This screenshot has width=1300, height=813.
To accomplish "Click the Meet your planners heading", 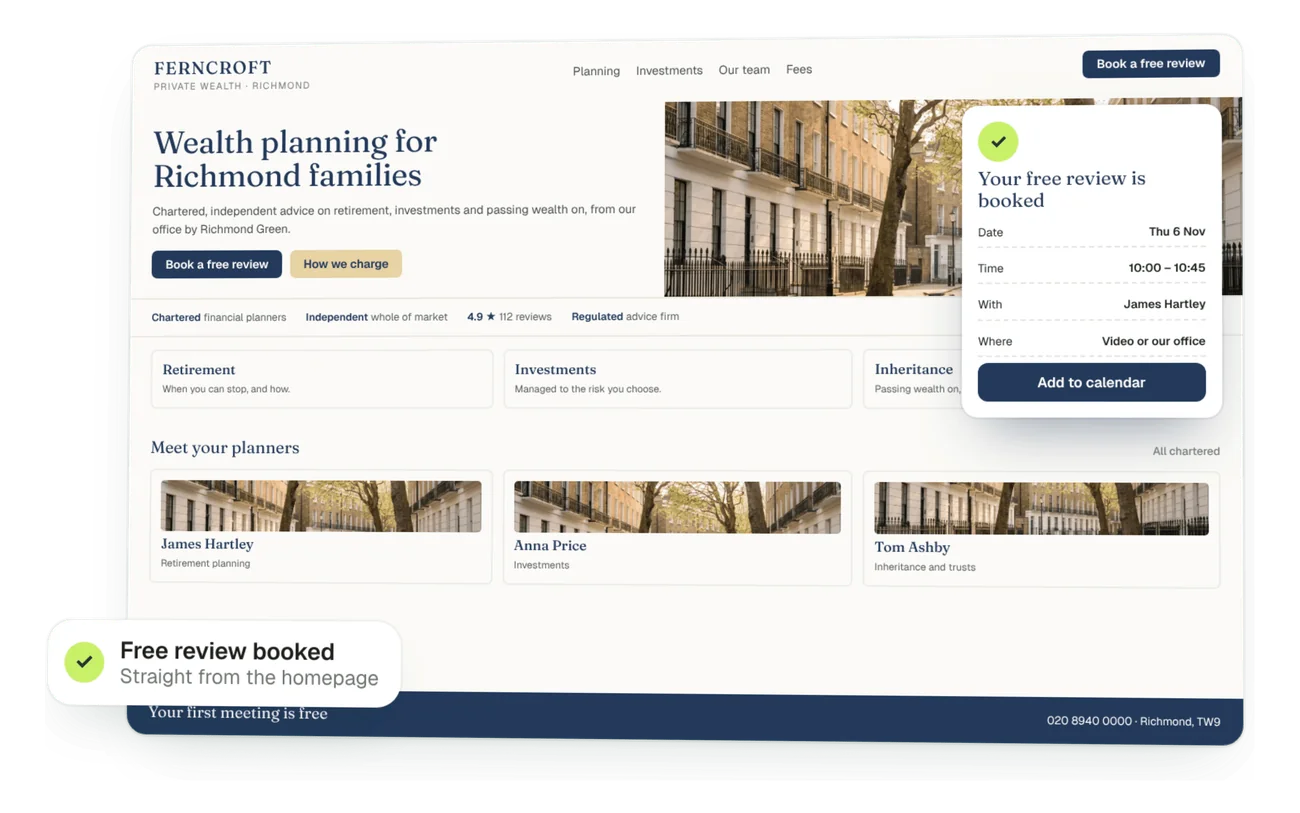I will click(225, 447).
